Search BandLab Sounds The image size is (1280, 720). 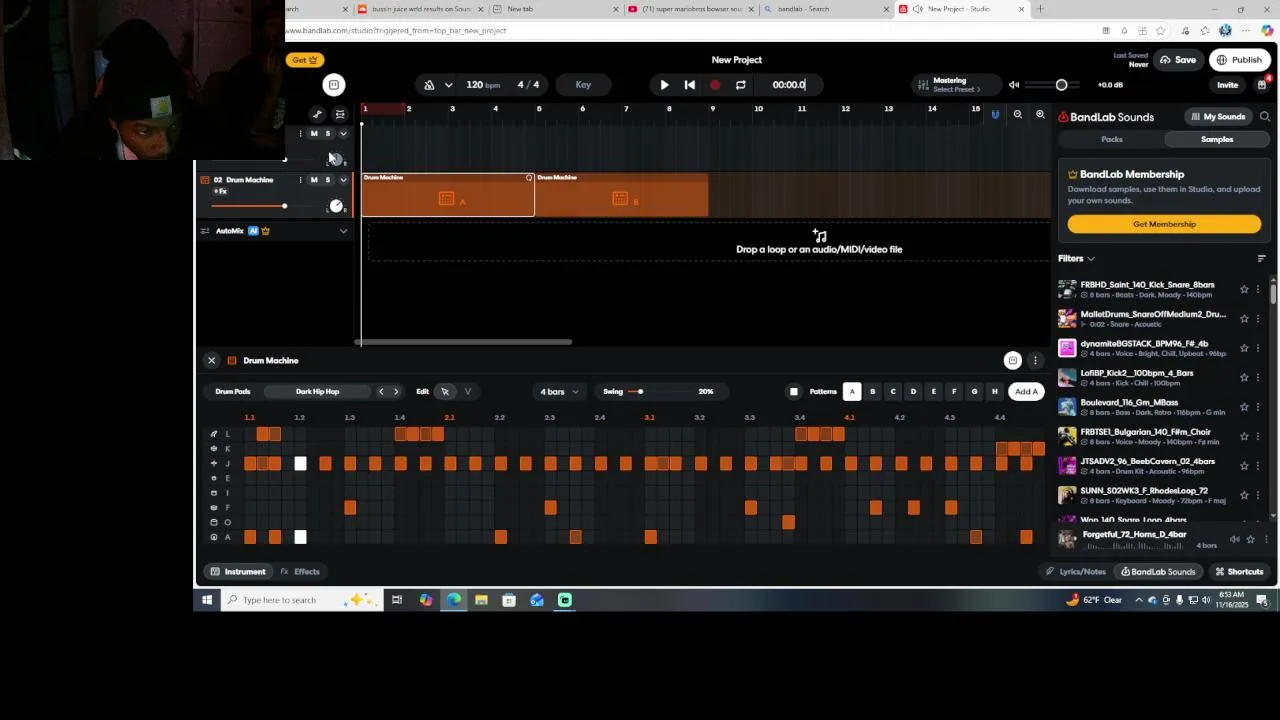(x=1264, y=117)
